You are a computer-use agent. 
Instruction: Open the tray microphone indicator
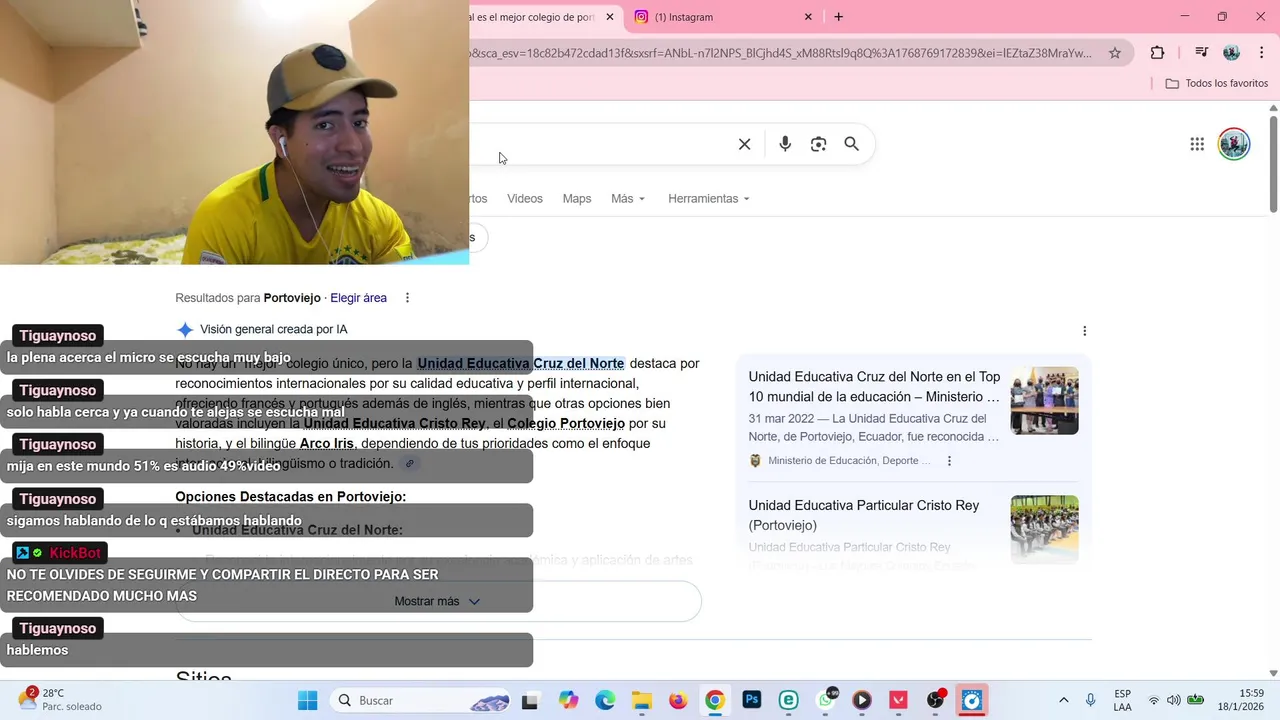tap(1091, 701)
